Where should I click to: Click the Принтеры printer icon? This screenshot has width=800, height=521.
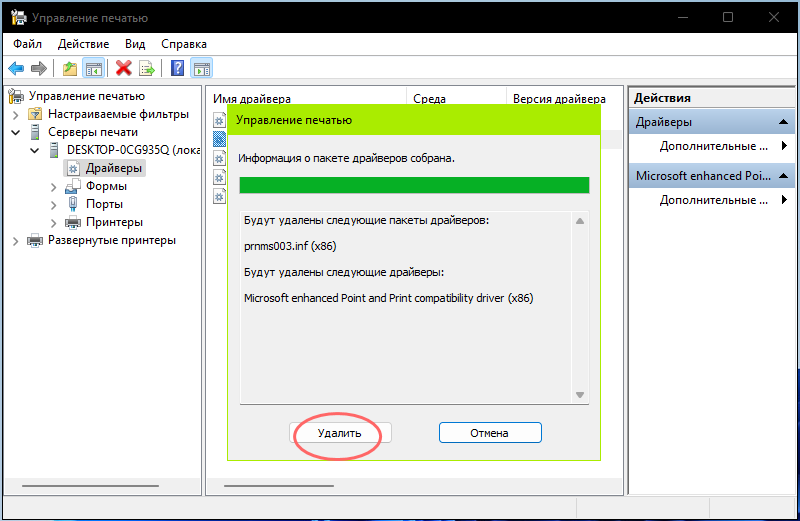click(73, 222)
